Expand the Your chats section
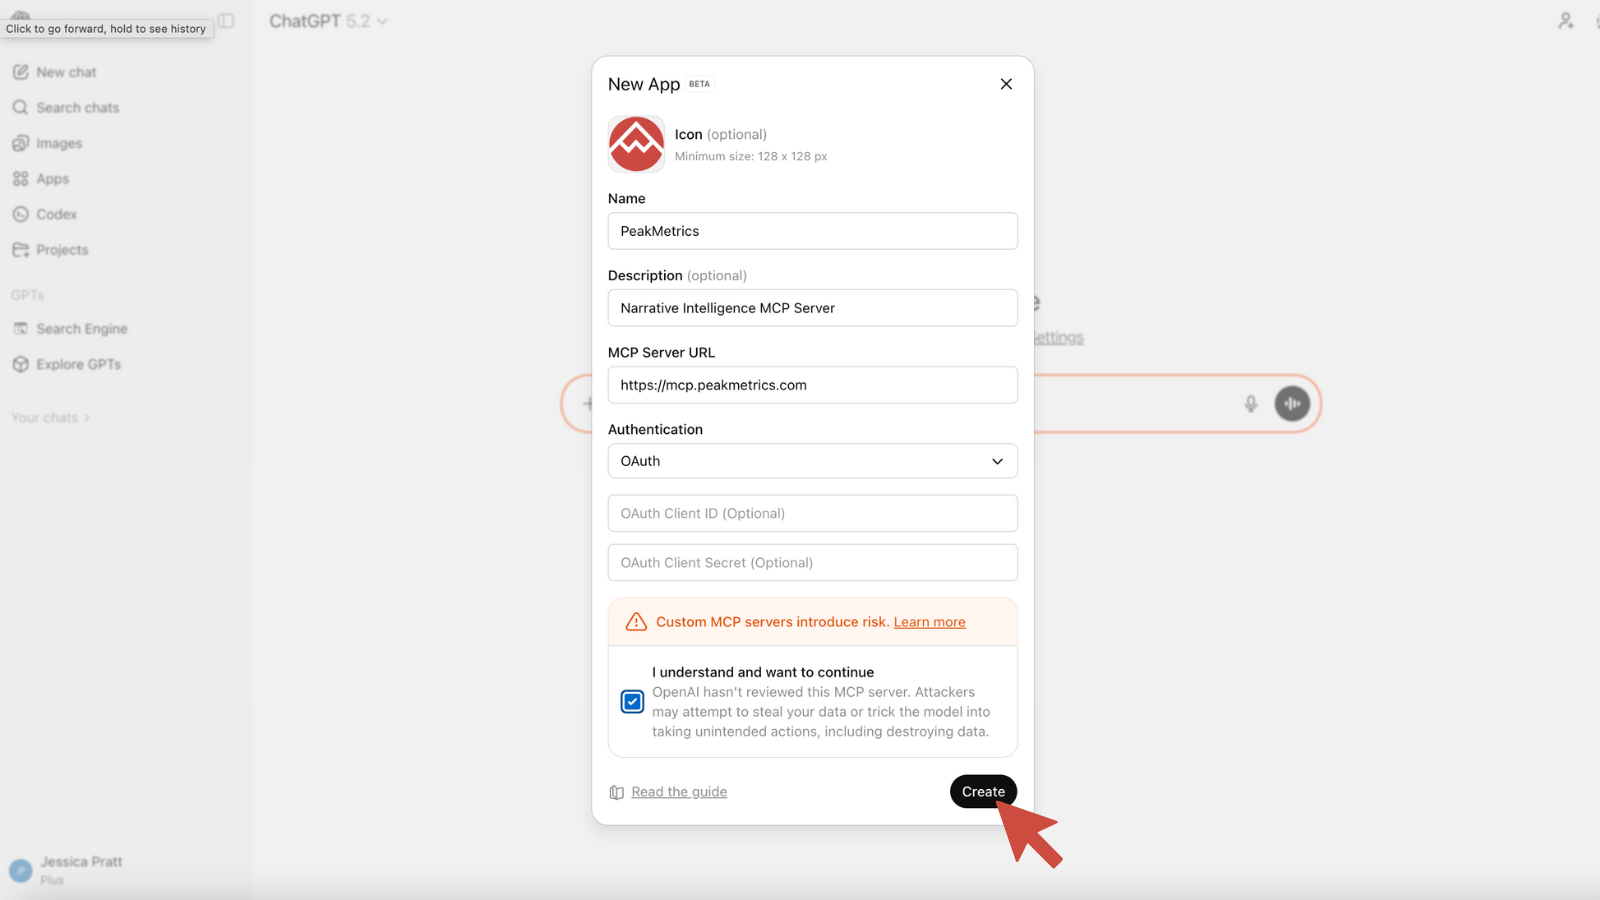The height and width of the screenshot is (900, 1600). (50, 418)
